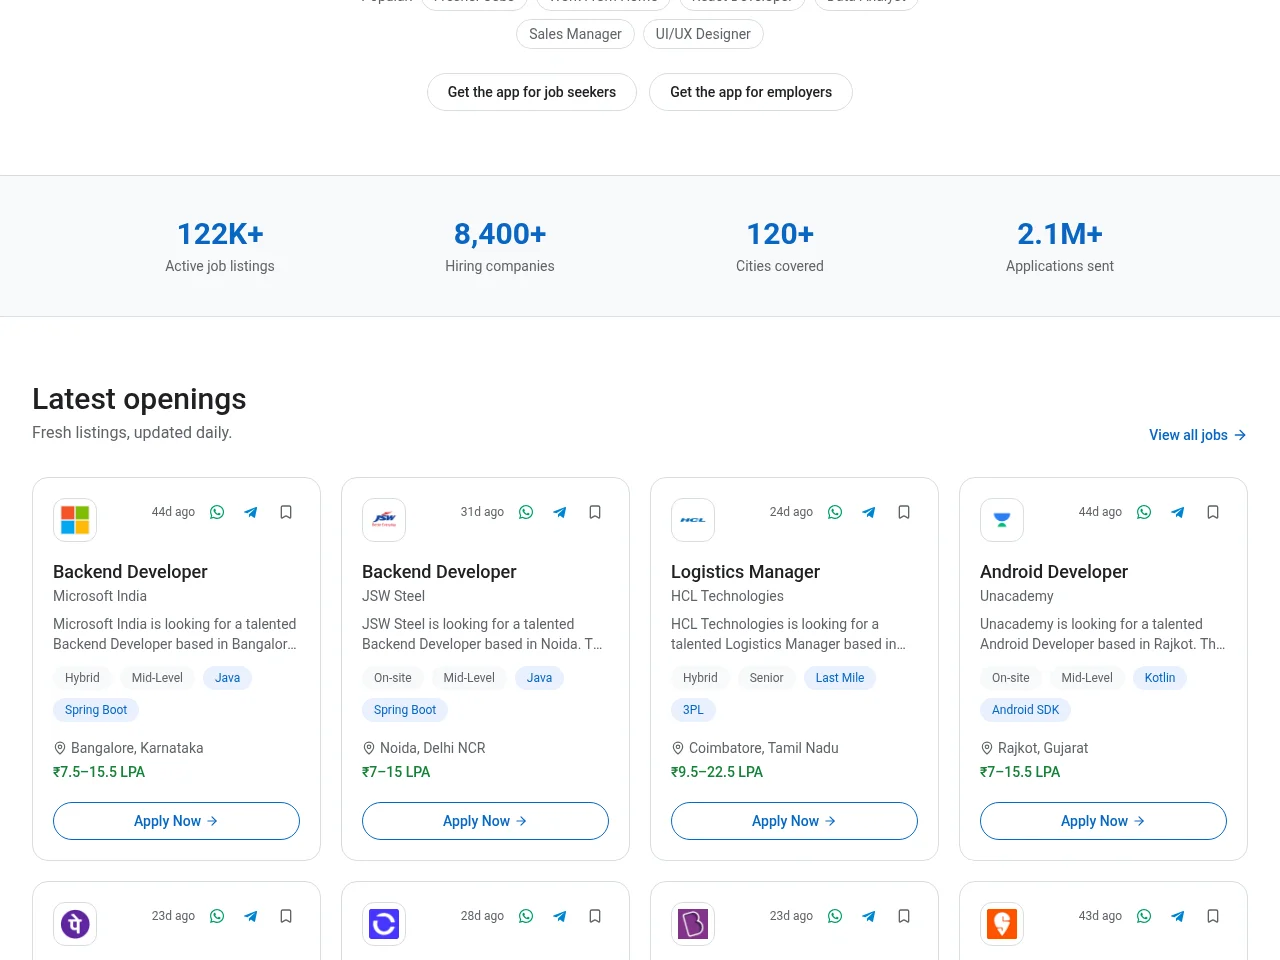Share the 28d ago job on WhatsApp
Screen dimensions: 1280x960
tap(526, 916)
